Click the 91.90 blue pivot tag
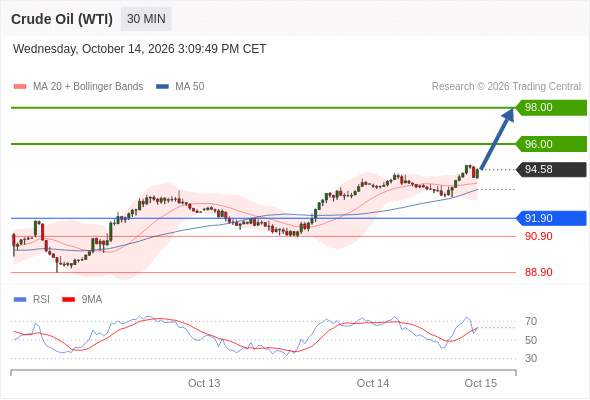This screenshot has width=590, height=400. point(551,218)
